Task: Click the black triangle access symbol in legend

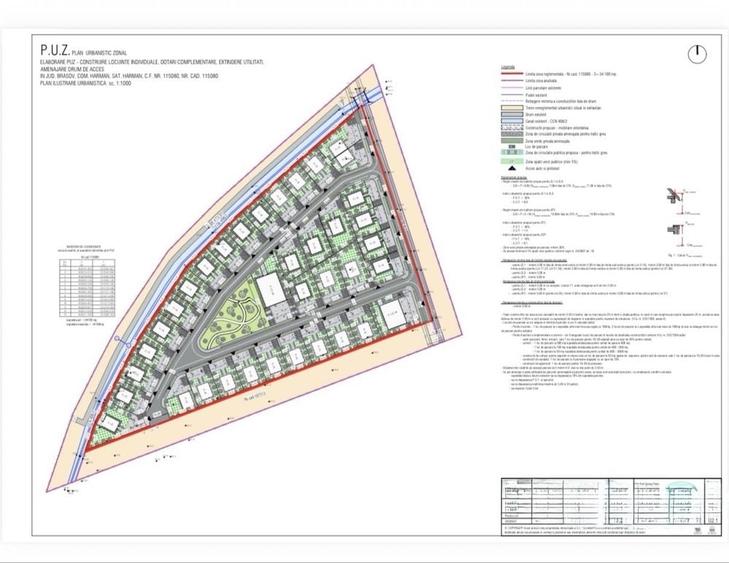Action: pyautogui.click(x=511, y=169)
